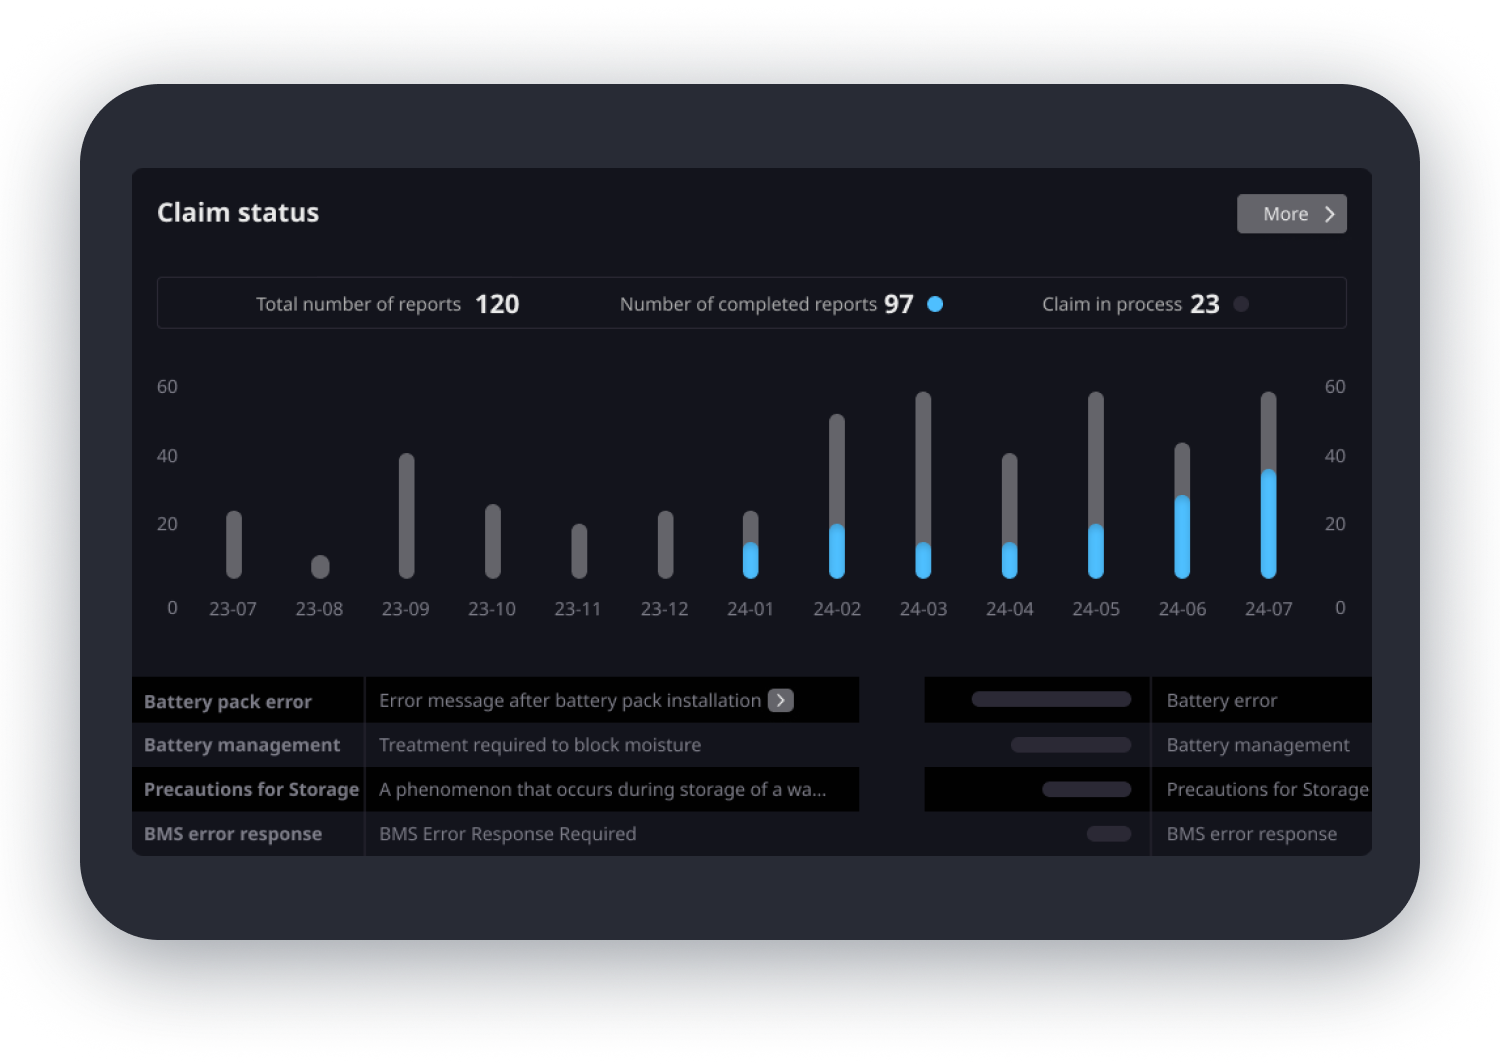1500x1064 pixels.
Task: Select the 24-04 chart bar
Action: tap(1010, 516)
